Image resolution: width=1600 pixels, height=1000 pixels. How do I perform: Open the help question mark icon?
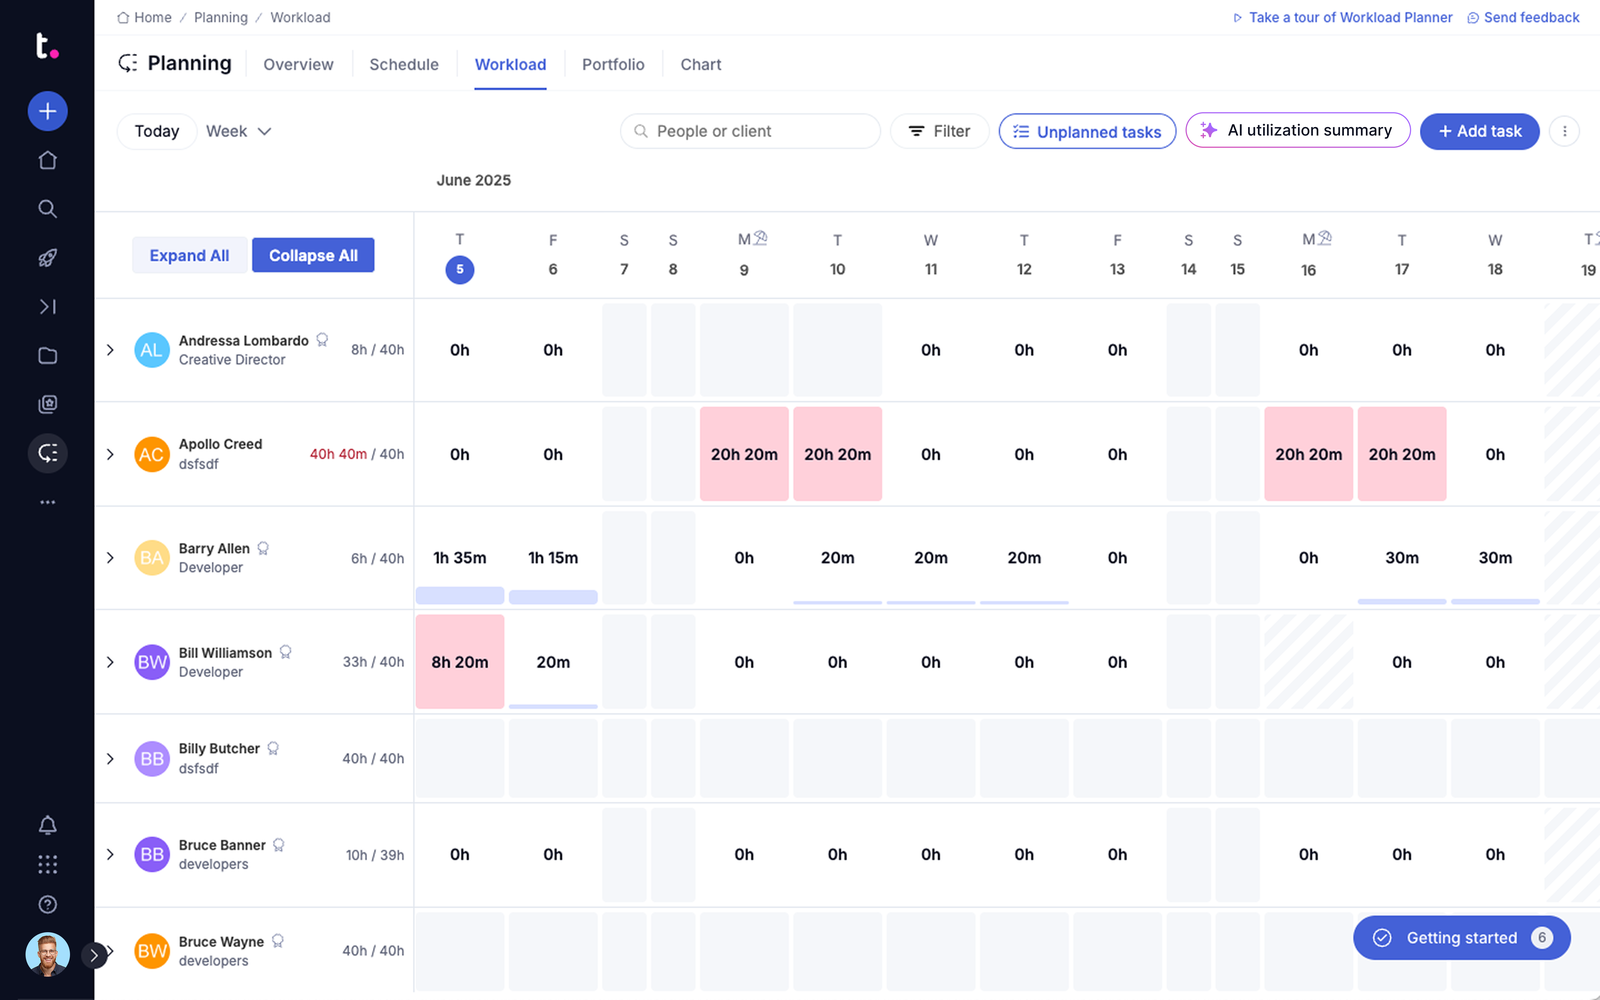point(47,905)
